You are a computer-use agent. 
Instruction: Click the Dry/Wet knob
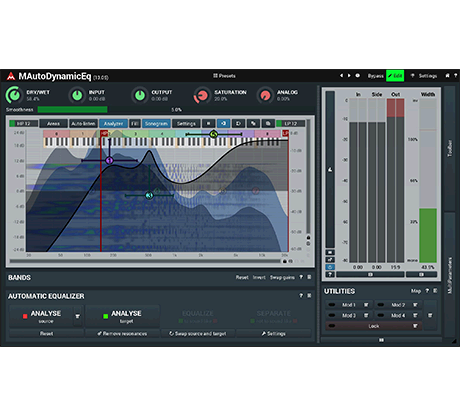(14, 95)
